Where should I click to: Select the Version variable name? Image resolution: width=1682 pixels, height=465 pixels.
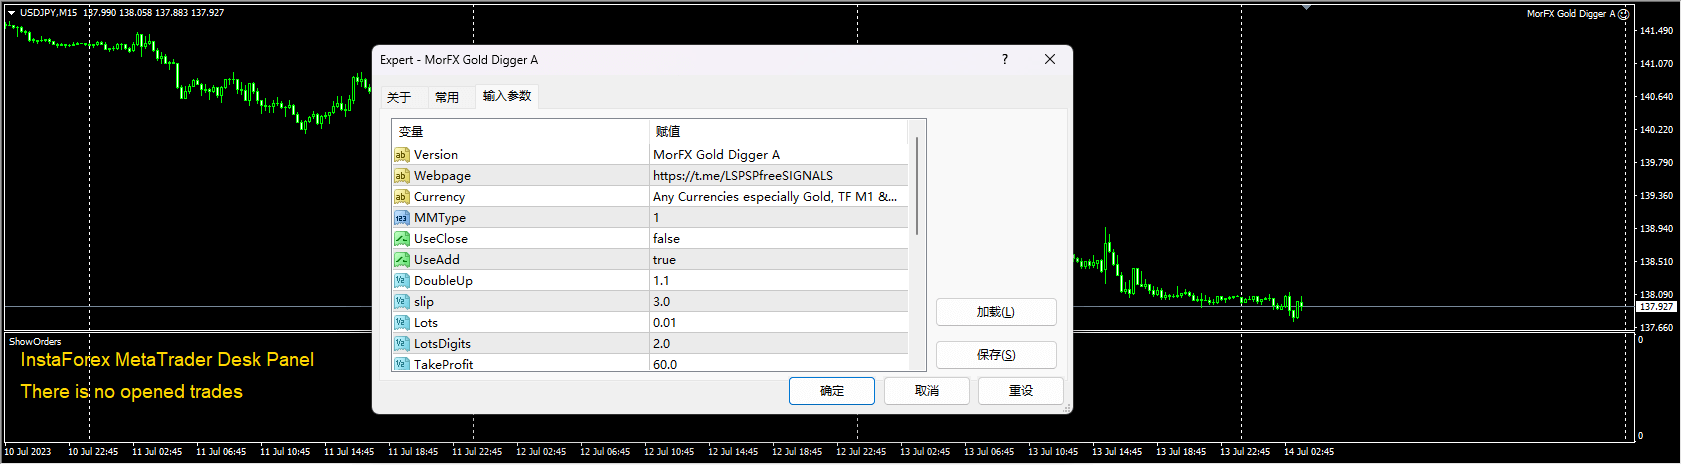click(x=436, y=155)
